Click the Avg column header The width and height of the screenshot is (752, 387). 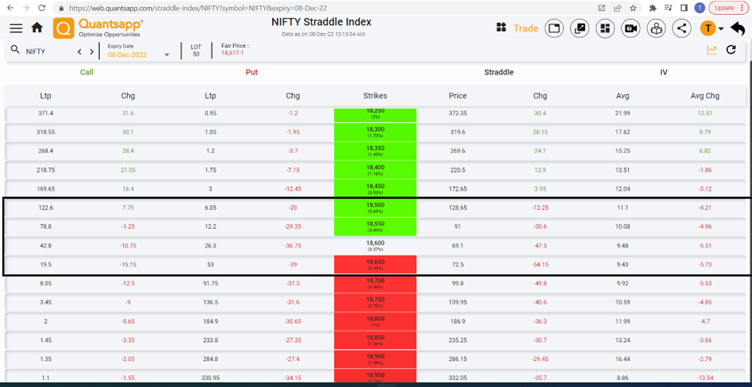623,96
